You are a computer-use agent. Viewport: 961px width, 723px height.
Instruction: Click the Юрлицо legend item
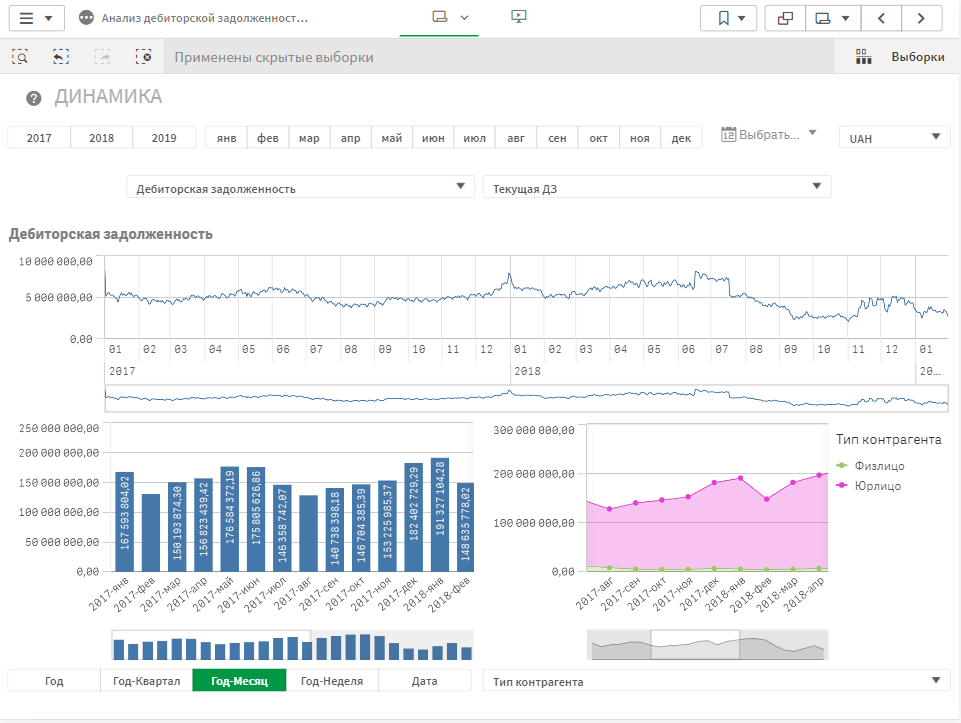click(878, 486)
